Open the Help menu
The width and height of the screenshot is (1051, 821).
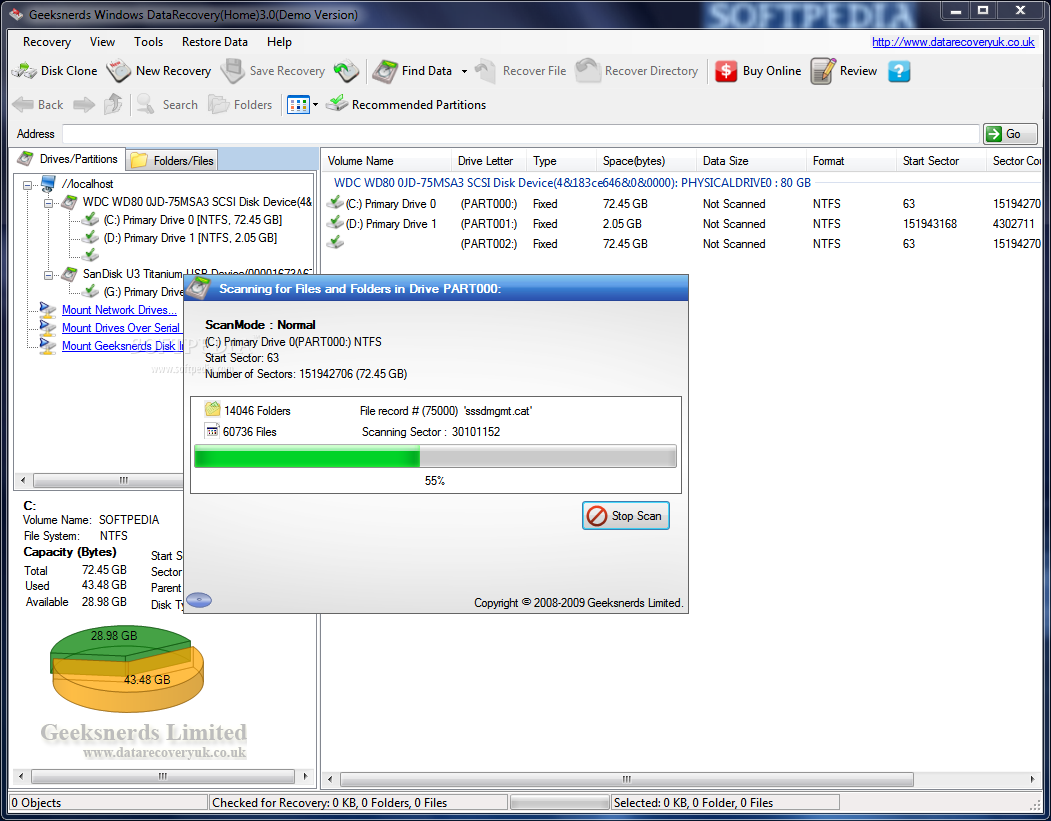[x=279, y=42]
